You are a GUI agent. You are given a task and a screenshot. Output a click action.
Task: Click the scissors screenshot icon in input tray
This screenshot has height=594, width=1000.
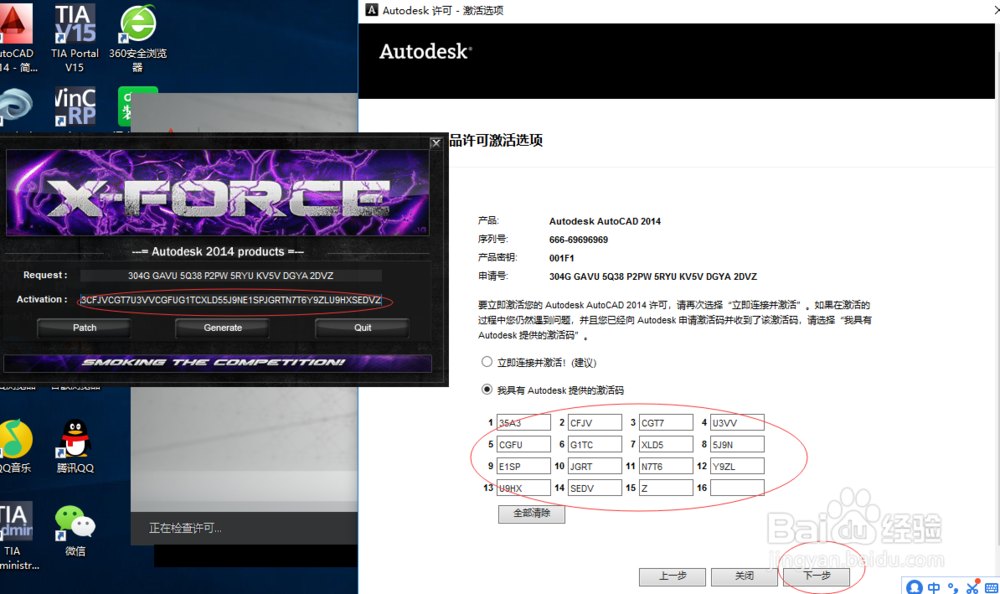coord(972,587)
